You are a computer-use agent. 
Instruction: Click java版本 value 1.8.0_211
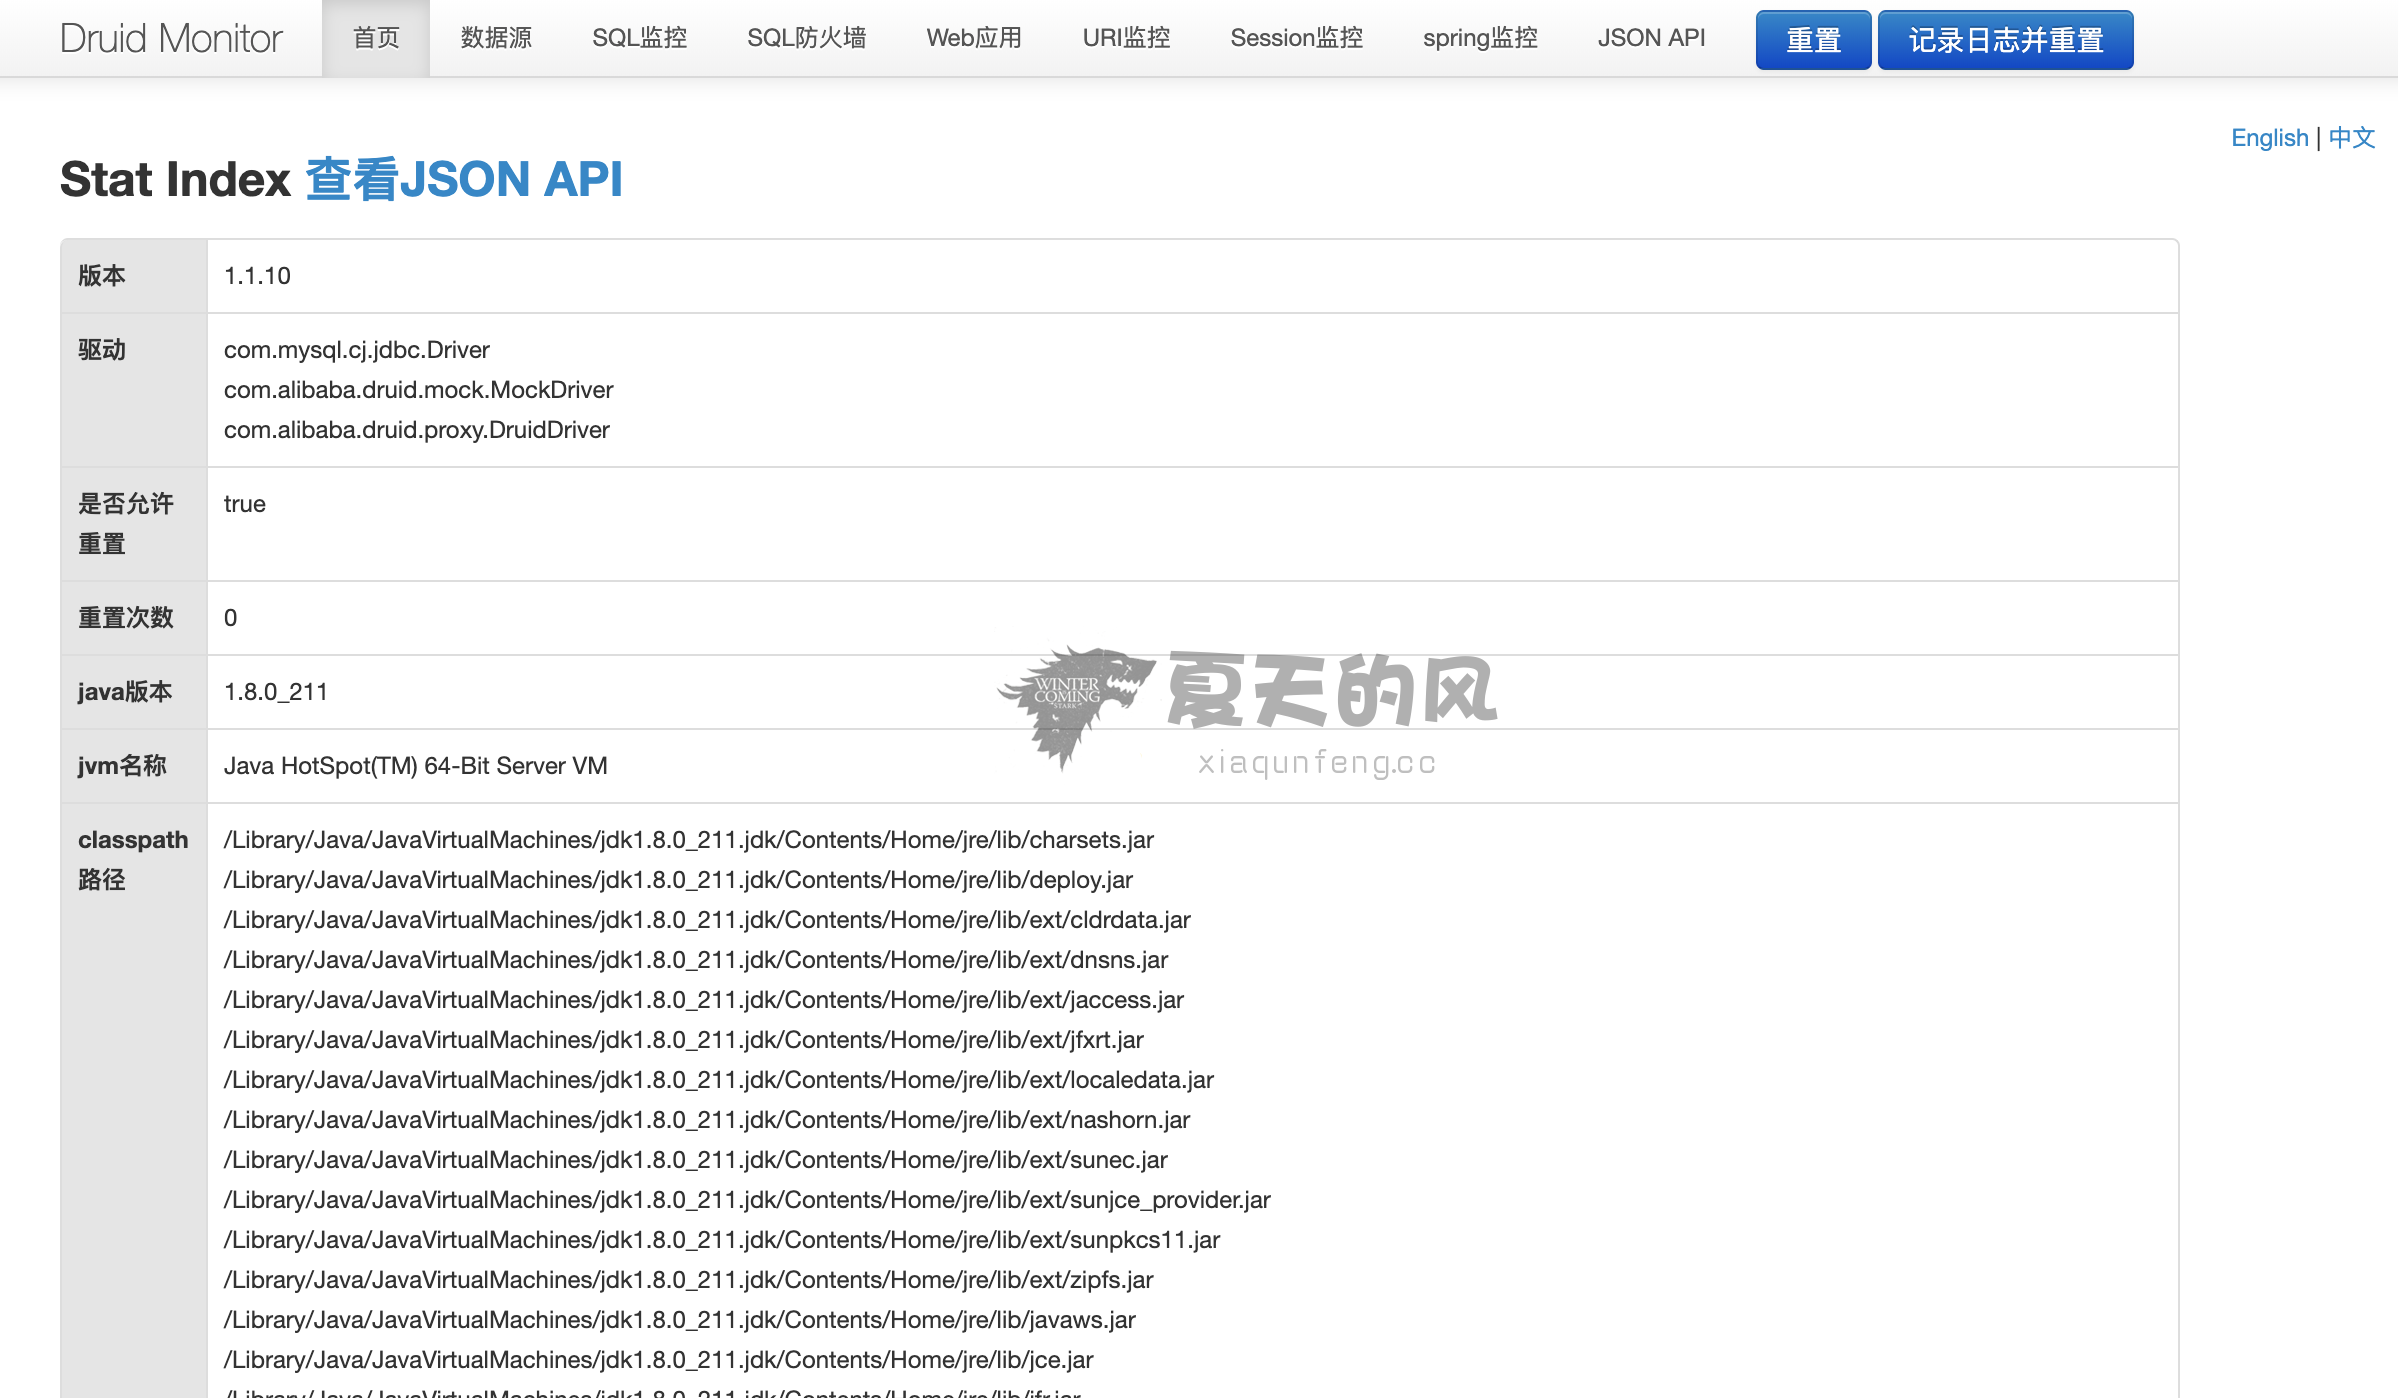point(276,692)
